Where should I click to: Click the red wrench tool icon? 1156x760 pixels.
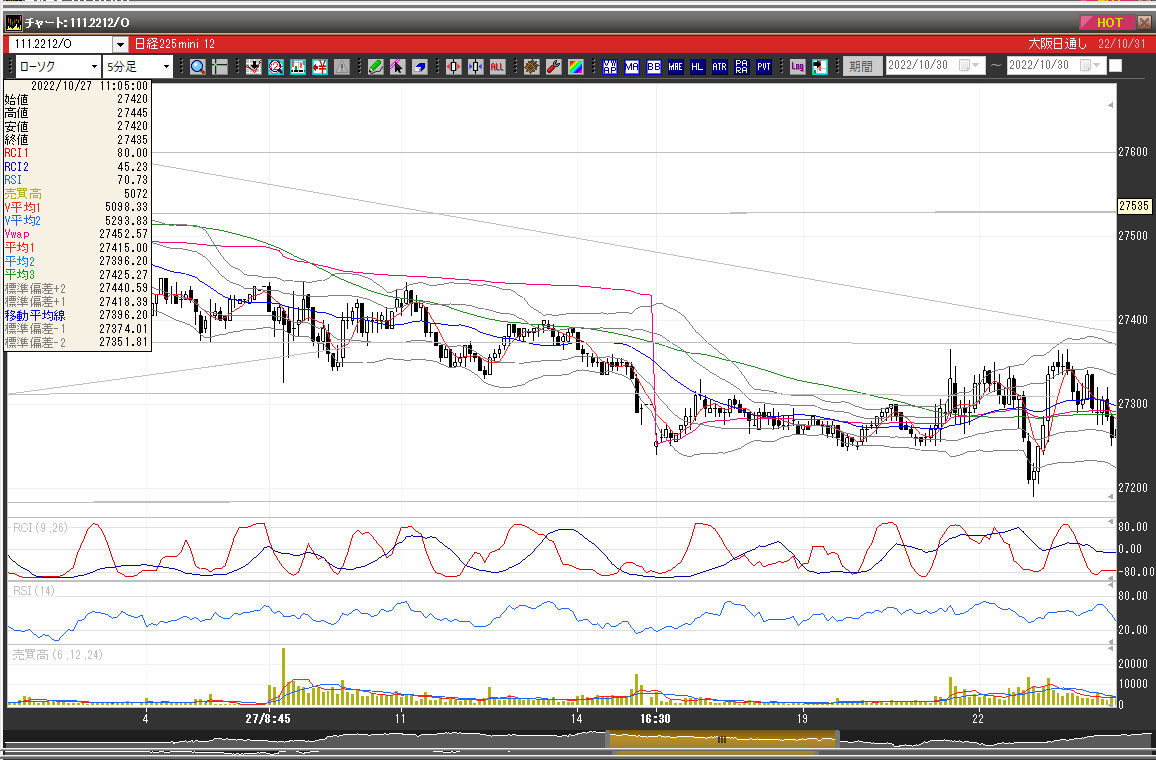[x=554, y=66]
